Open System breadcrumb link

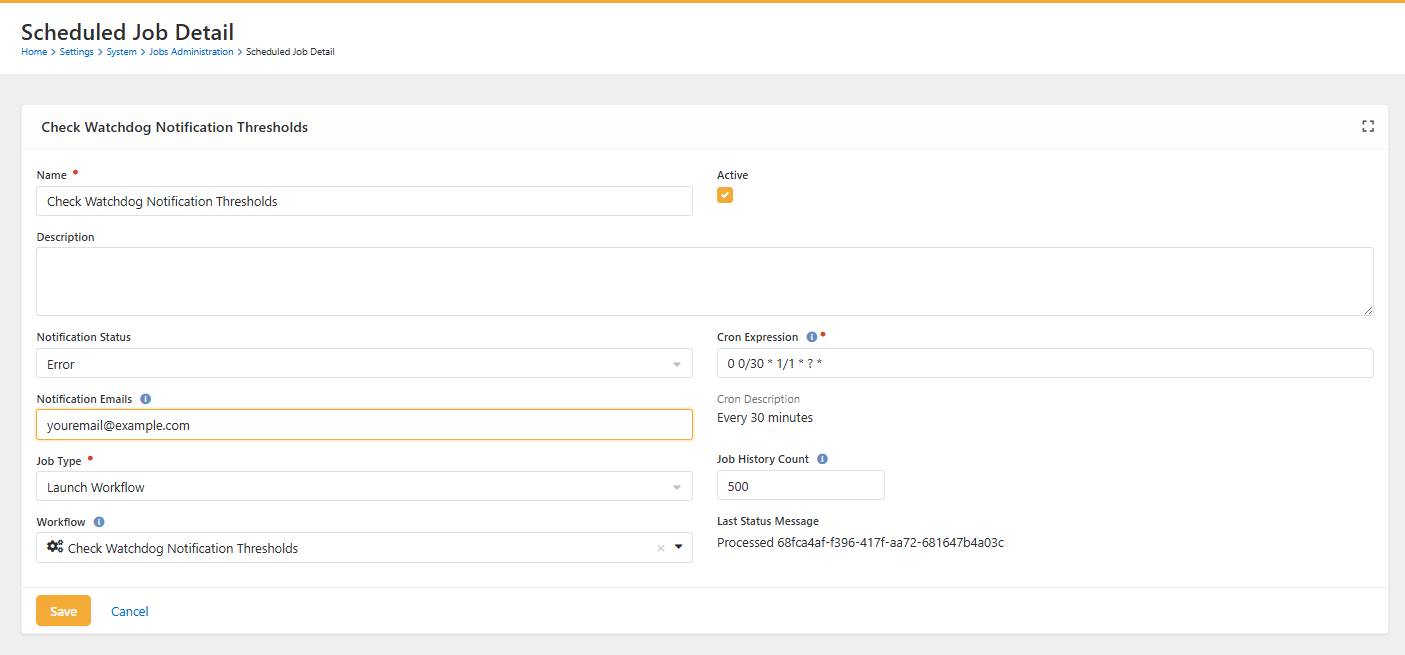click(121, 52)
